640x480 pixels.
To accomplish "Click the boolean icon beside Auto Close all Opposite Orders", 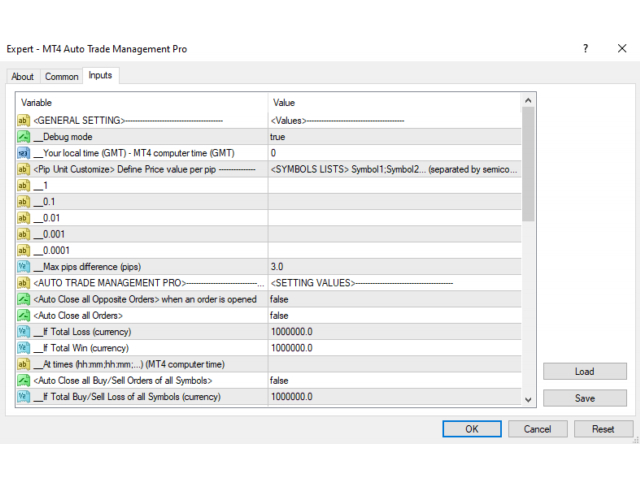I will tap(23, 299).
